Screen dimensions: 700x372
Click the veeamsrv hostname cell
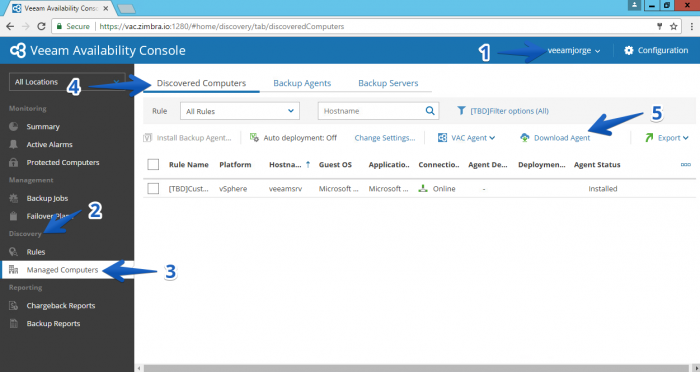point(285,188)
